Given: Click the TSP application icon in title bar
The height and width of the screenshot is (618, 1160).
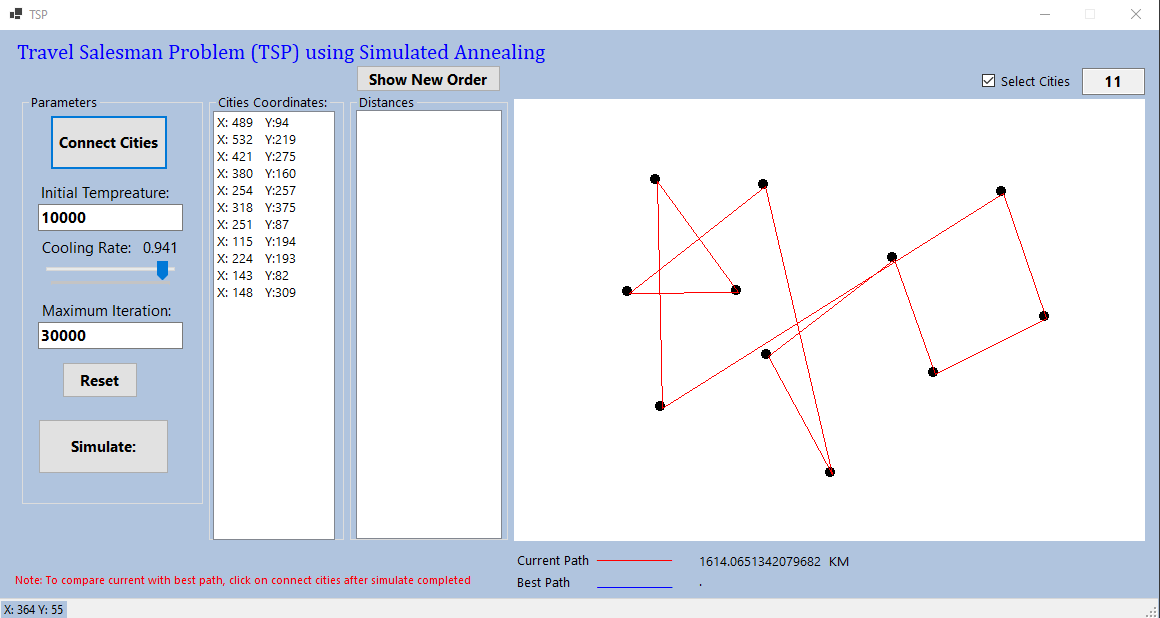Looking at the screenshot, I should coord(14,14).
